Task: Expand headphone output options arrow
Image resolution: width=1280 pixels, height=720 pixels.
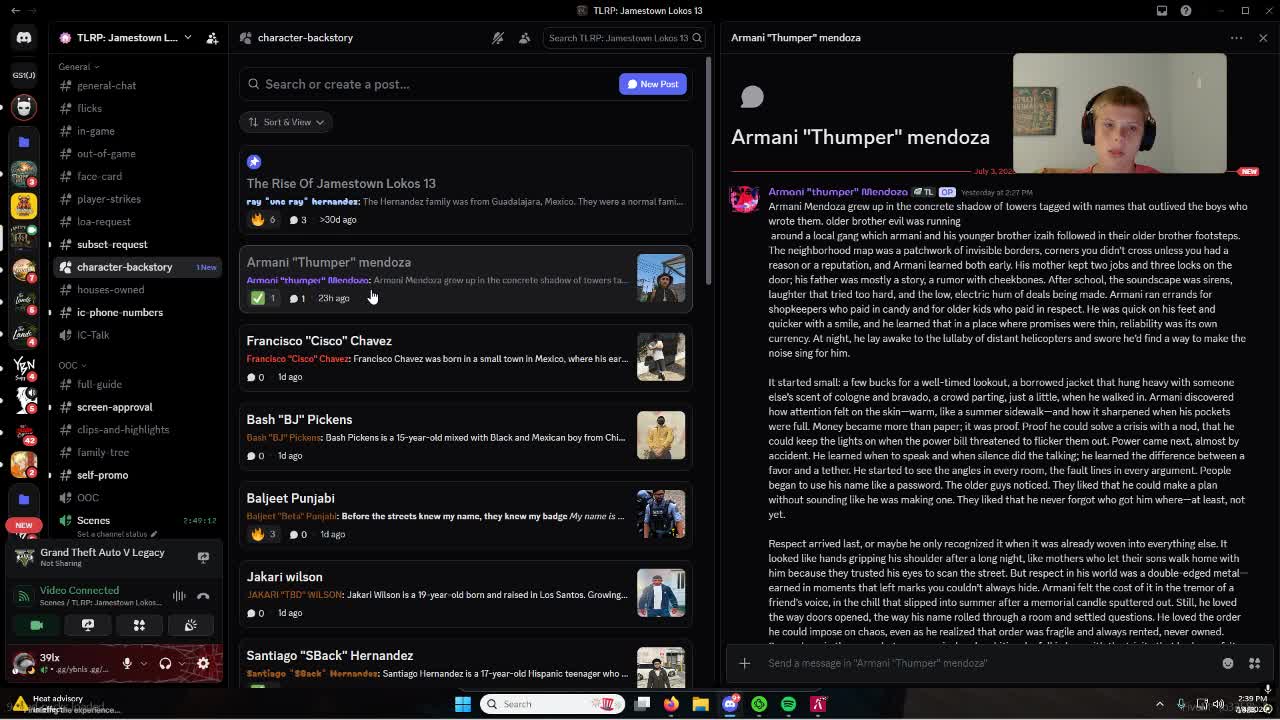Action: coord(180,663)
